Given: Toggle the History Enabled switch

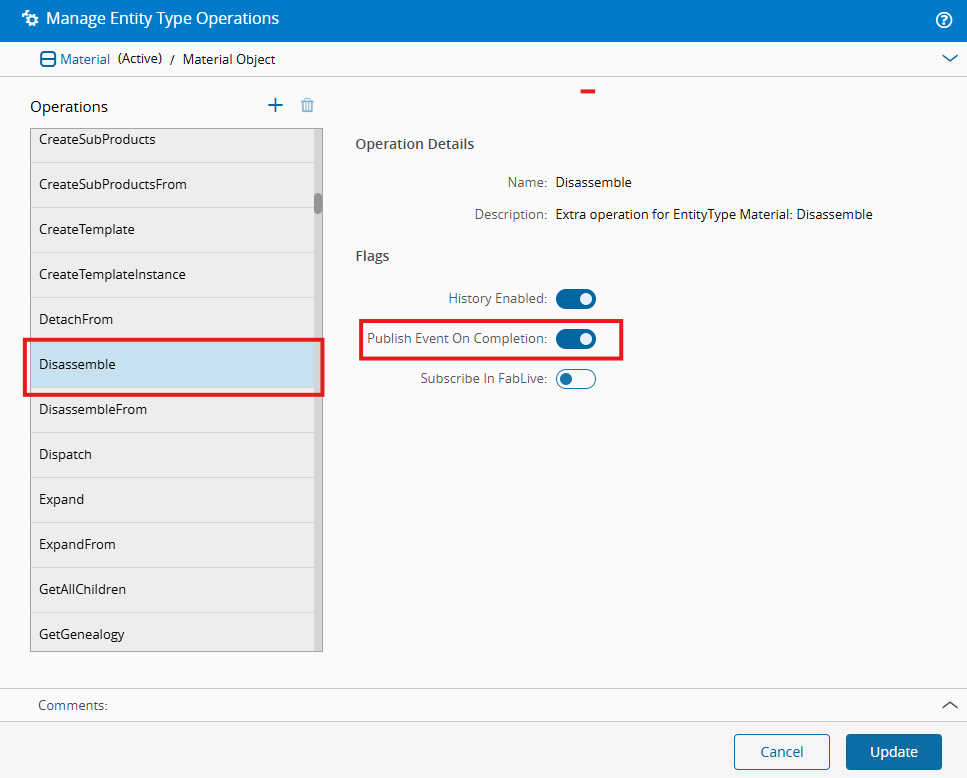Looking at the screenshot, I should (575, 299).
